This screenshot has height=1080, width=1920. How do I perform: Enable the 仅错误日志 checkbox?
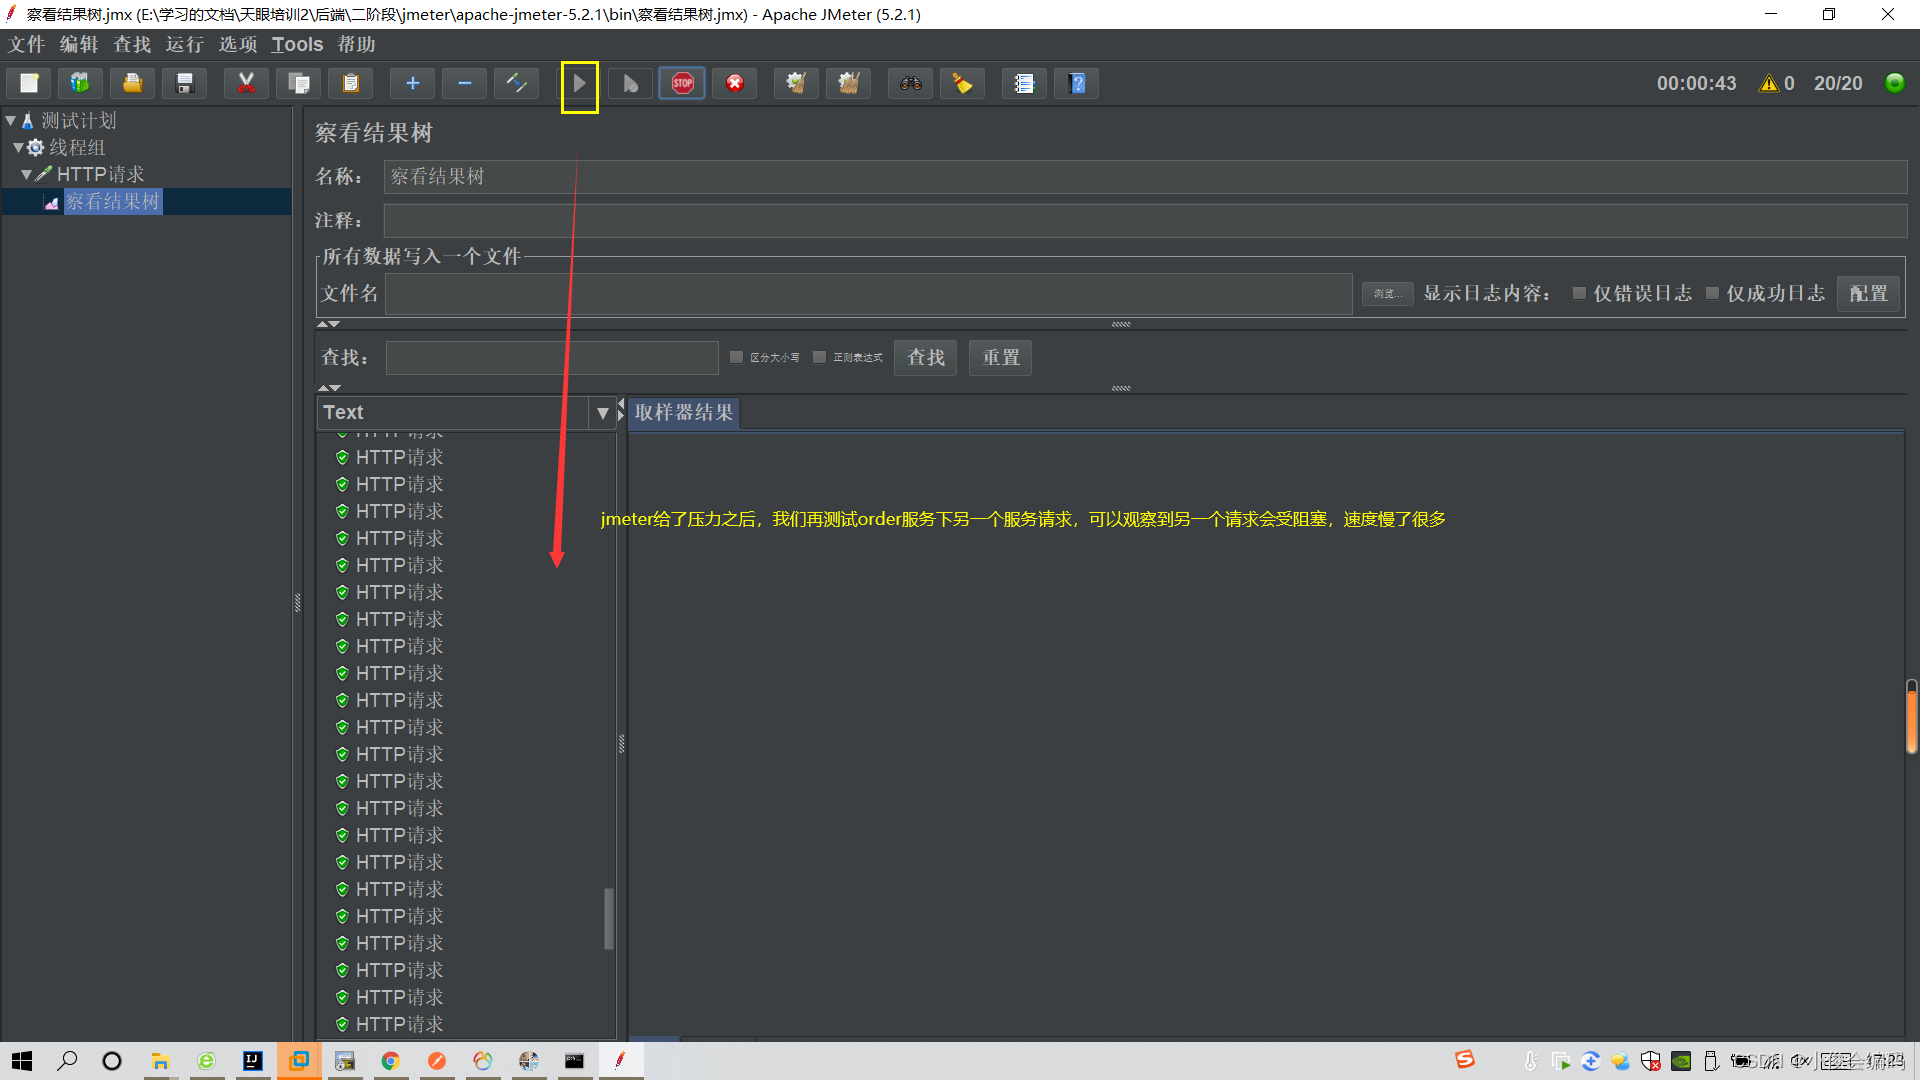click(x=1579, y=293)
